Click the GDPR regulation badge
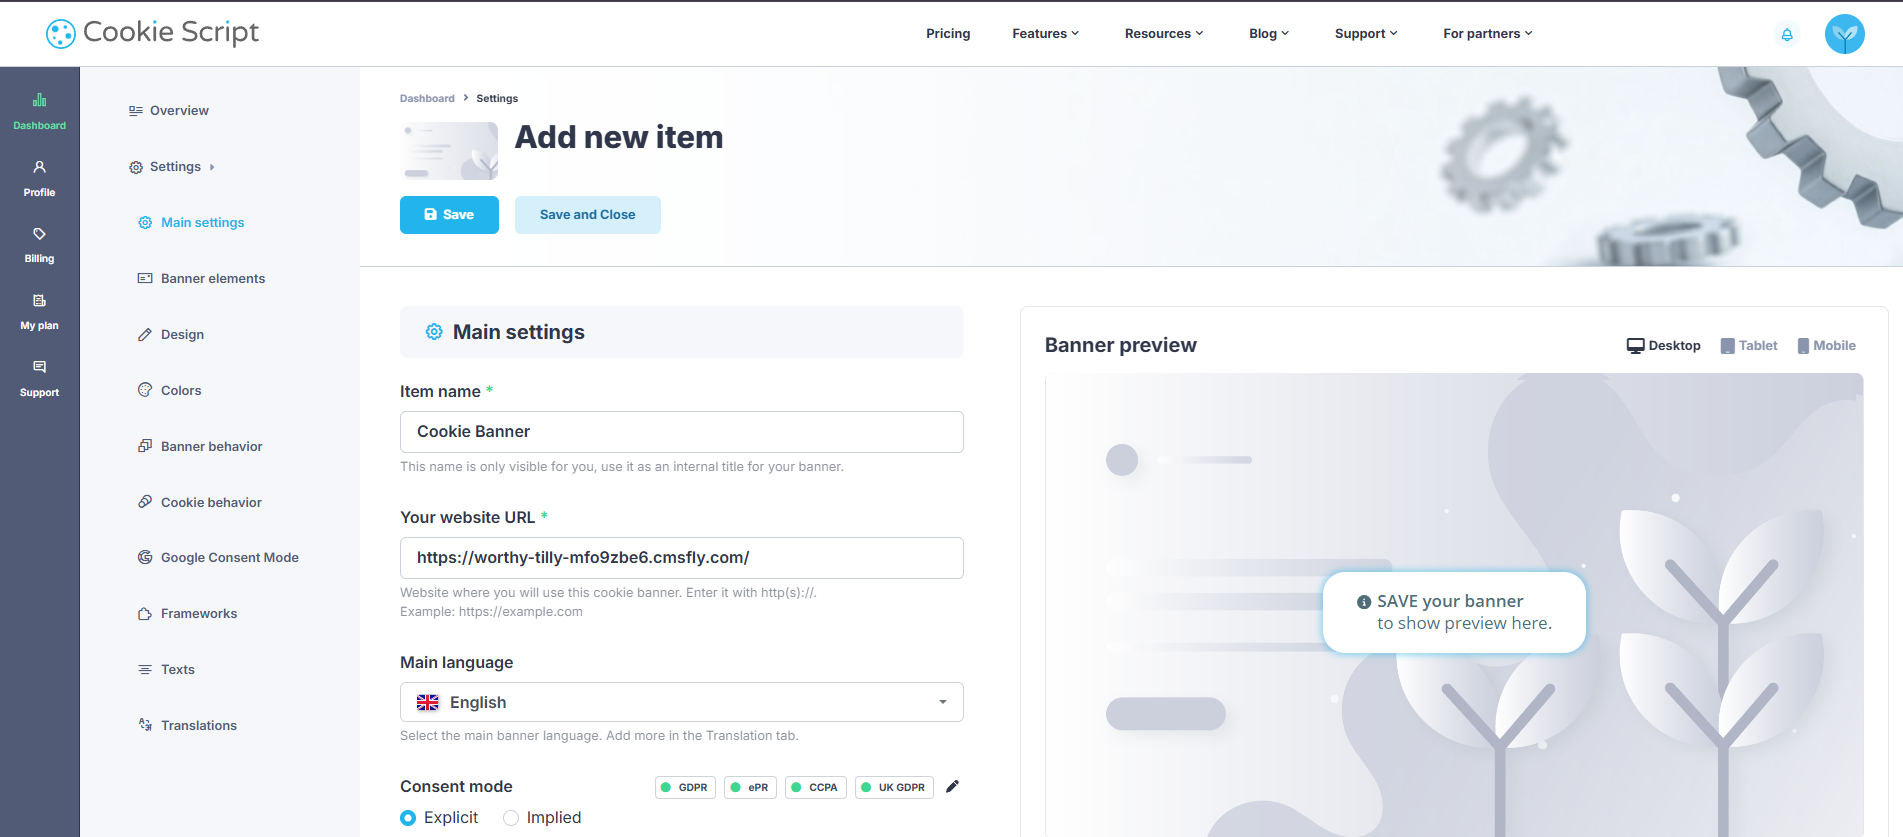Screen dimensions: 1903x837 point(685,788)
